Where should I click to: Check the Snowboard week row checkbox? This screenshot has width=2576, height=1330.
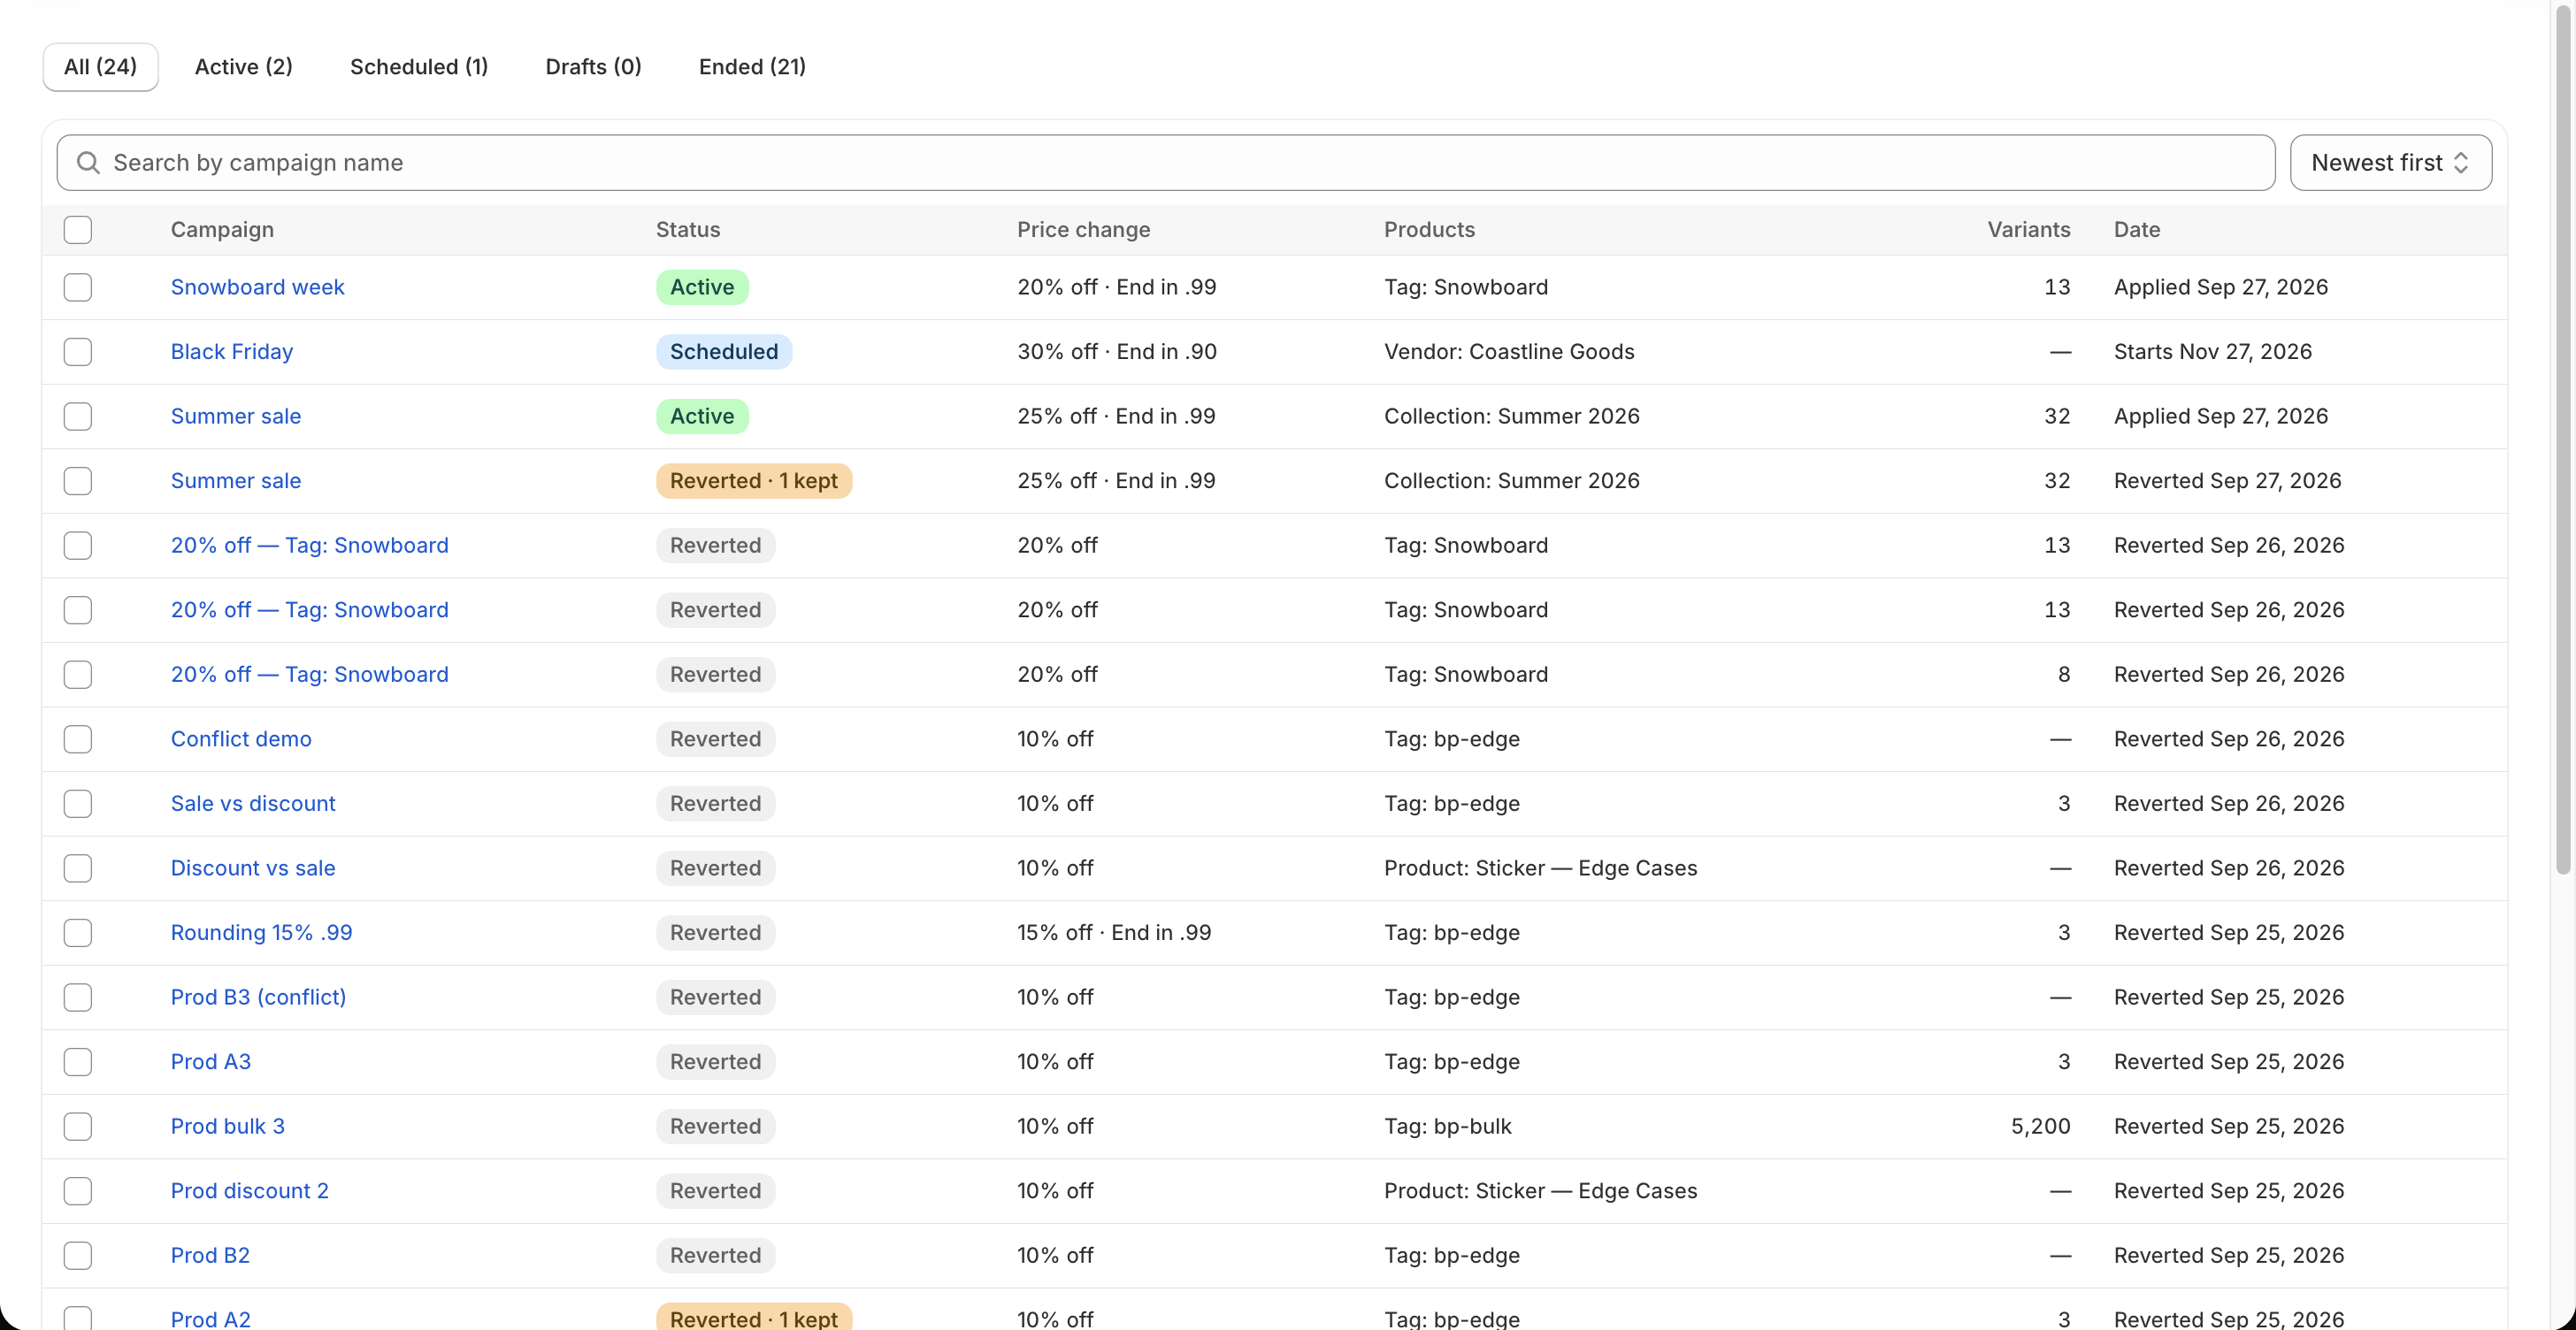[78, 287]
